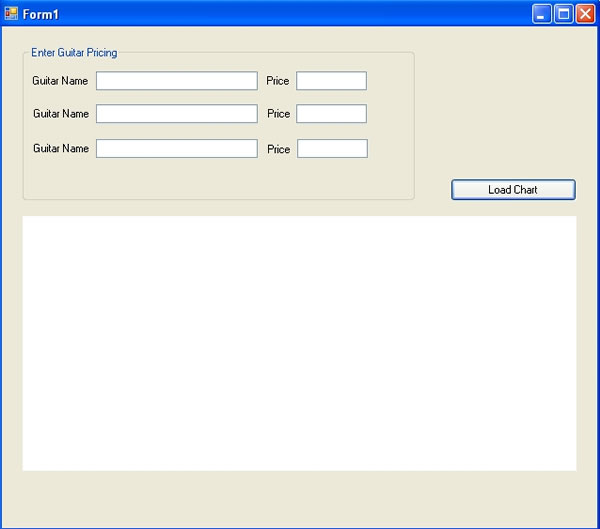Click the third row's Guitar Name label
Image resolution: width=600 pixels, height=529 pixels.
[x=60, y=149]
